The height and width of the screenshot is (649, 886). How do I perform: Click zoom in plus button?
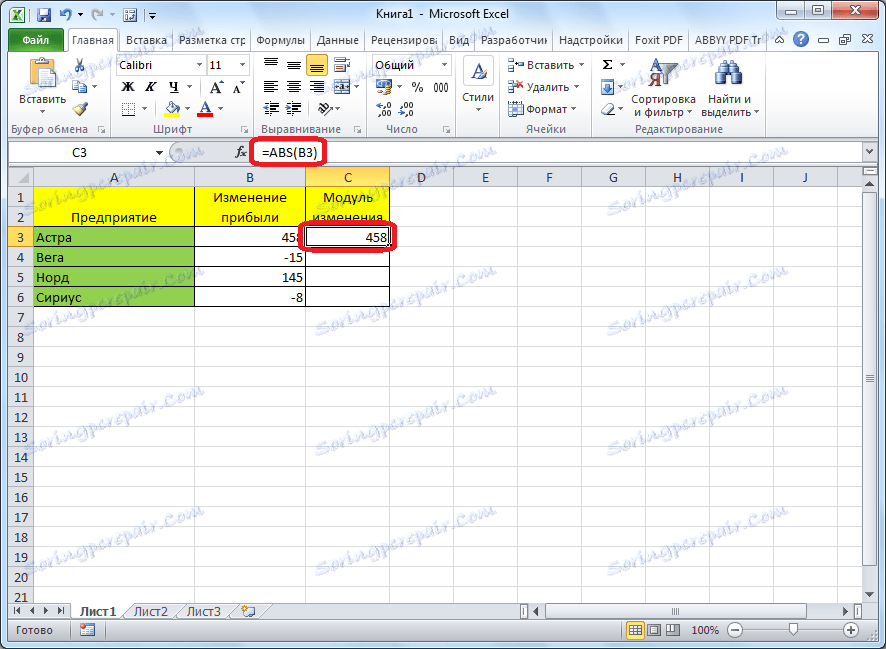tap(851, 630)
